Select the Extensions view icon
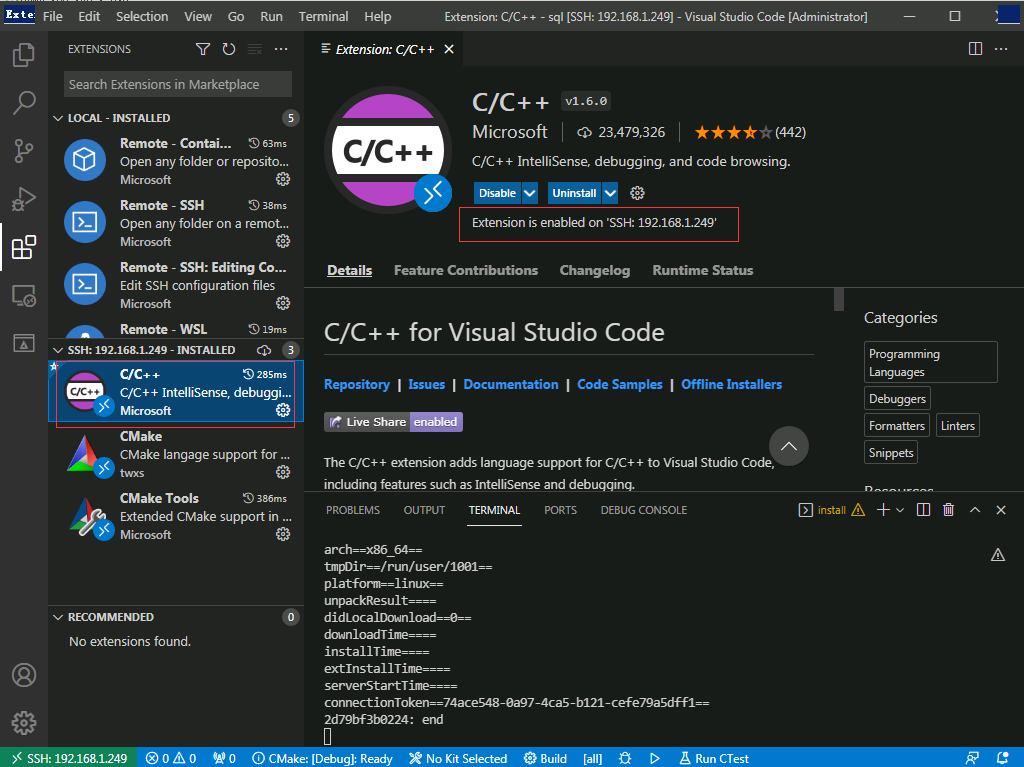This screenshot has width=1024, height=767. coord(24,247)
